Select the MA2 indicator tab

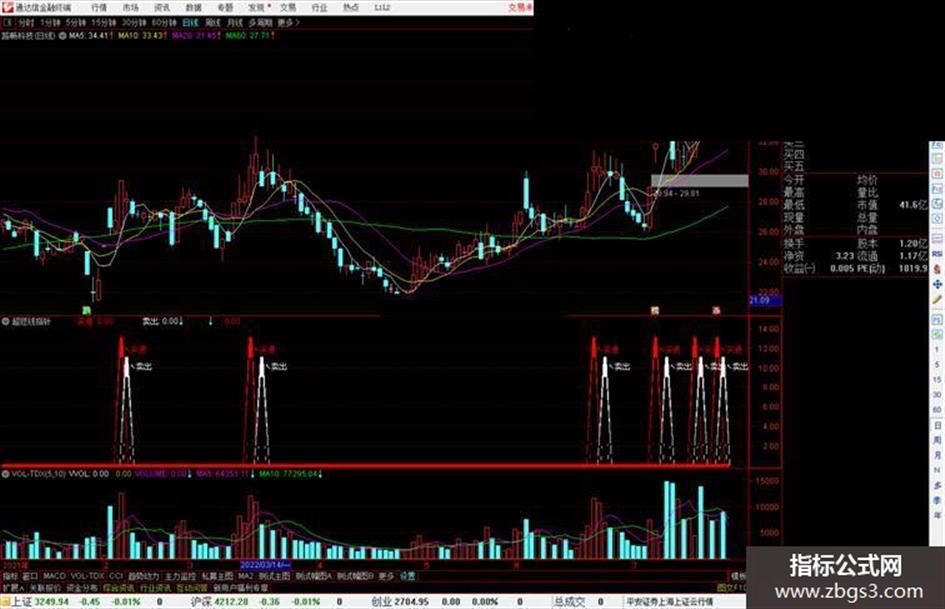coord(245,576)
